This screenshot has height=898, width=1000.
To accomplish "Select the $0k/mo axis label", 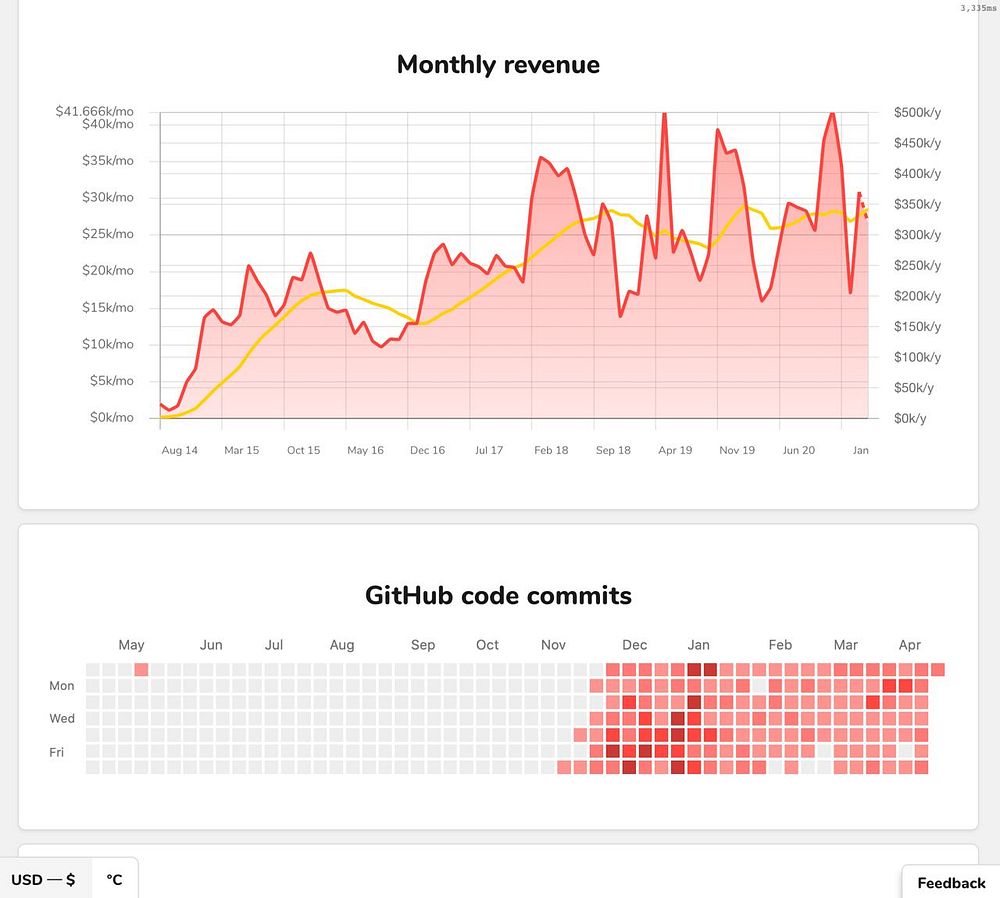I will point(112,418).
